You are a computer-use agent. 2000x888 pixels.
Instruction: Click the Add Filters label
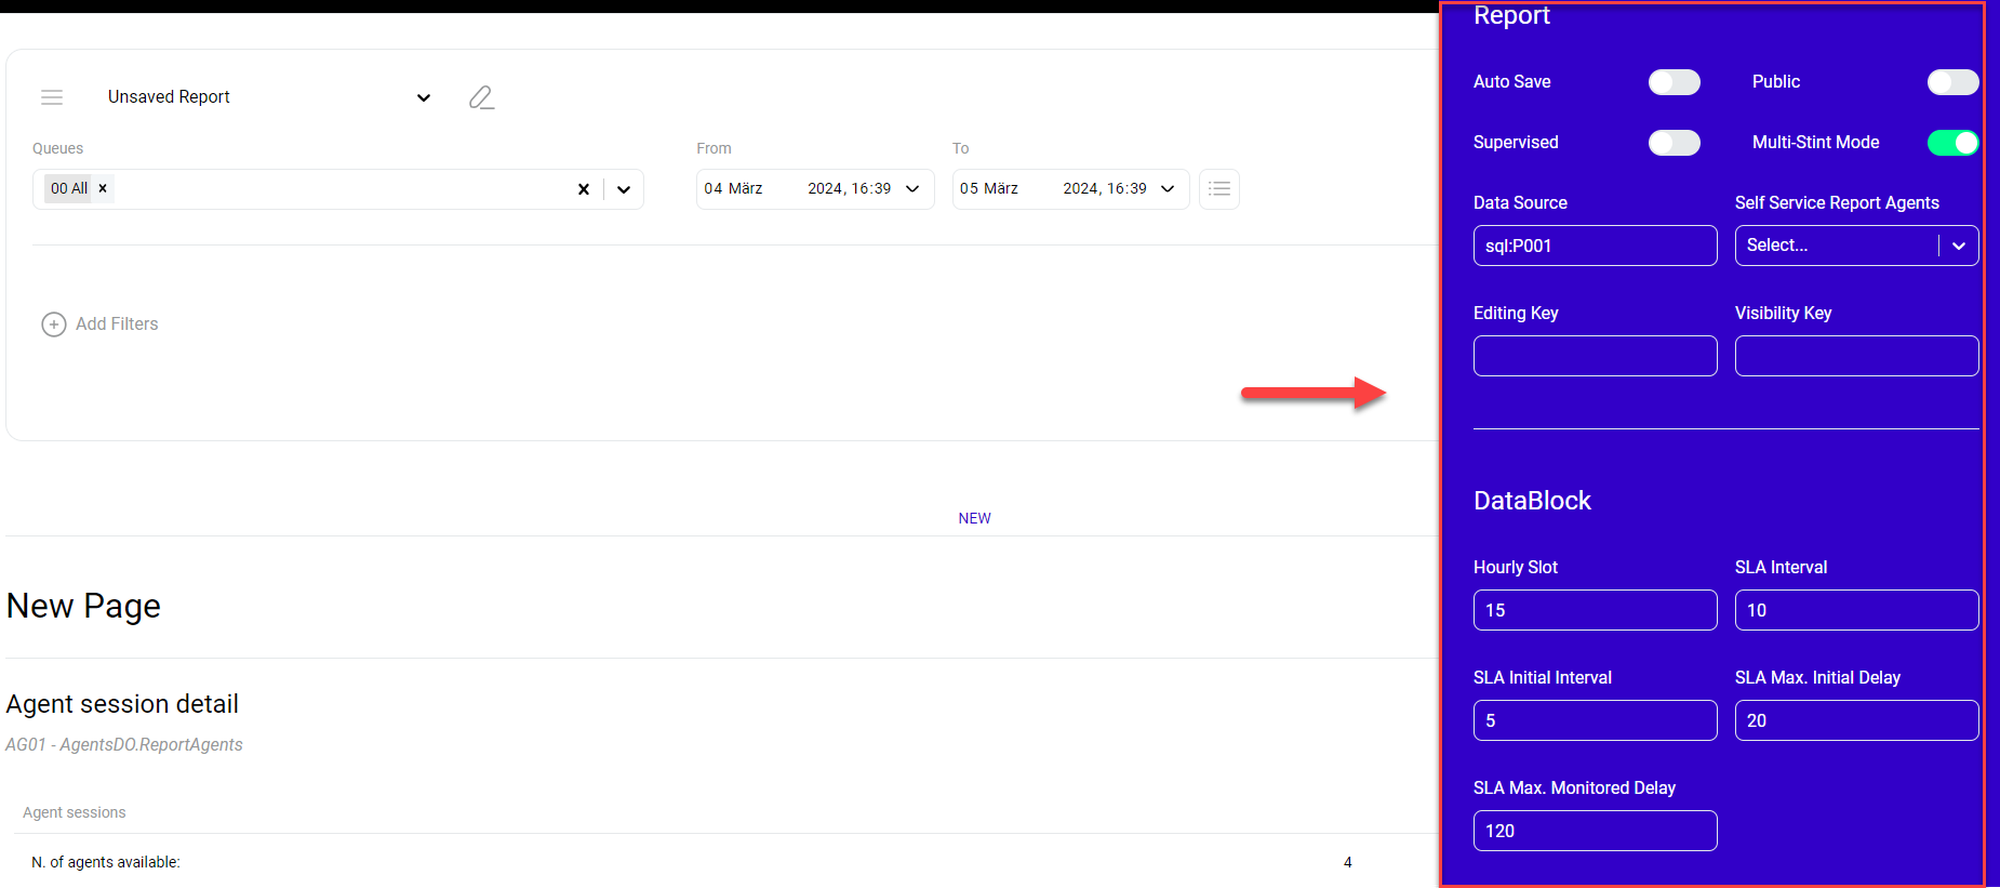[x=117, y=324]
